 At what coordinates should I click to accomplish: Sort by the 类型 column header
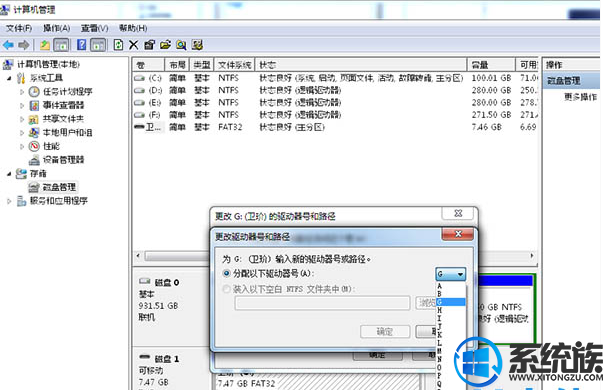click(x=202, y=65)
